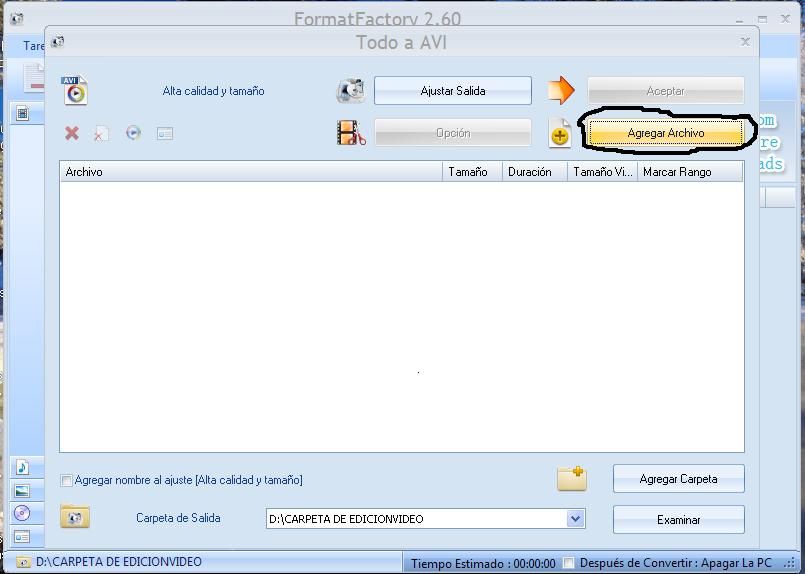Viewport: 805px width, 574px height.
Task: Click Tiempo Estimado : 00:00:00 in status bar
Action: pyautogui.click(x=483, y=564)
